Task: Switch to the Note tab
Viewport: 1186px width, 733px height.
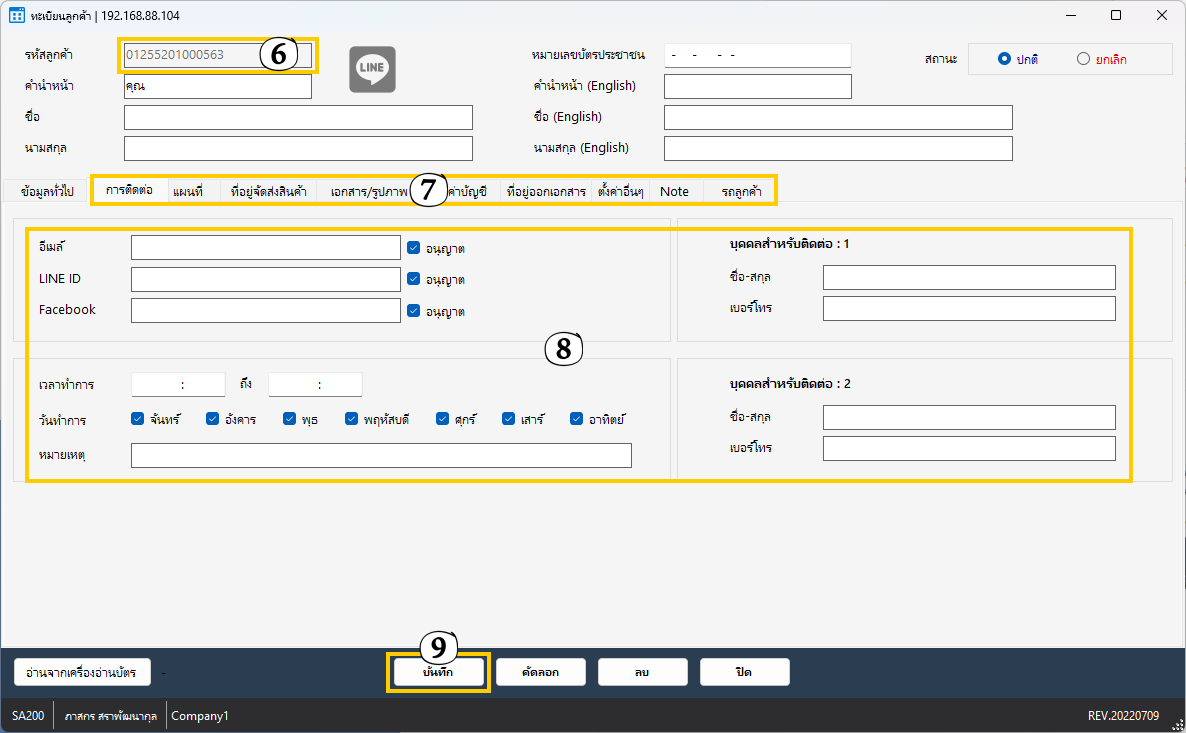Action: pyautogui.click(x=674, y=191)
